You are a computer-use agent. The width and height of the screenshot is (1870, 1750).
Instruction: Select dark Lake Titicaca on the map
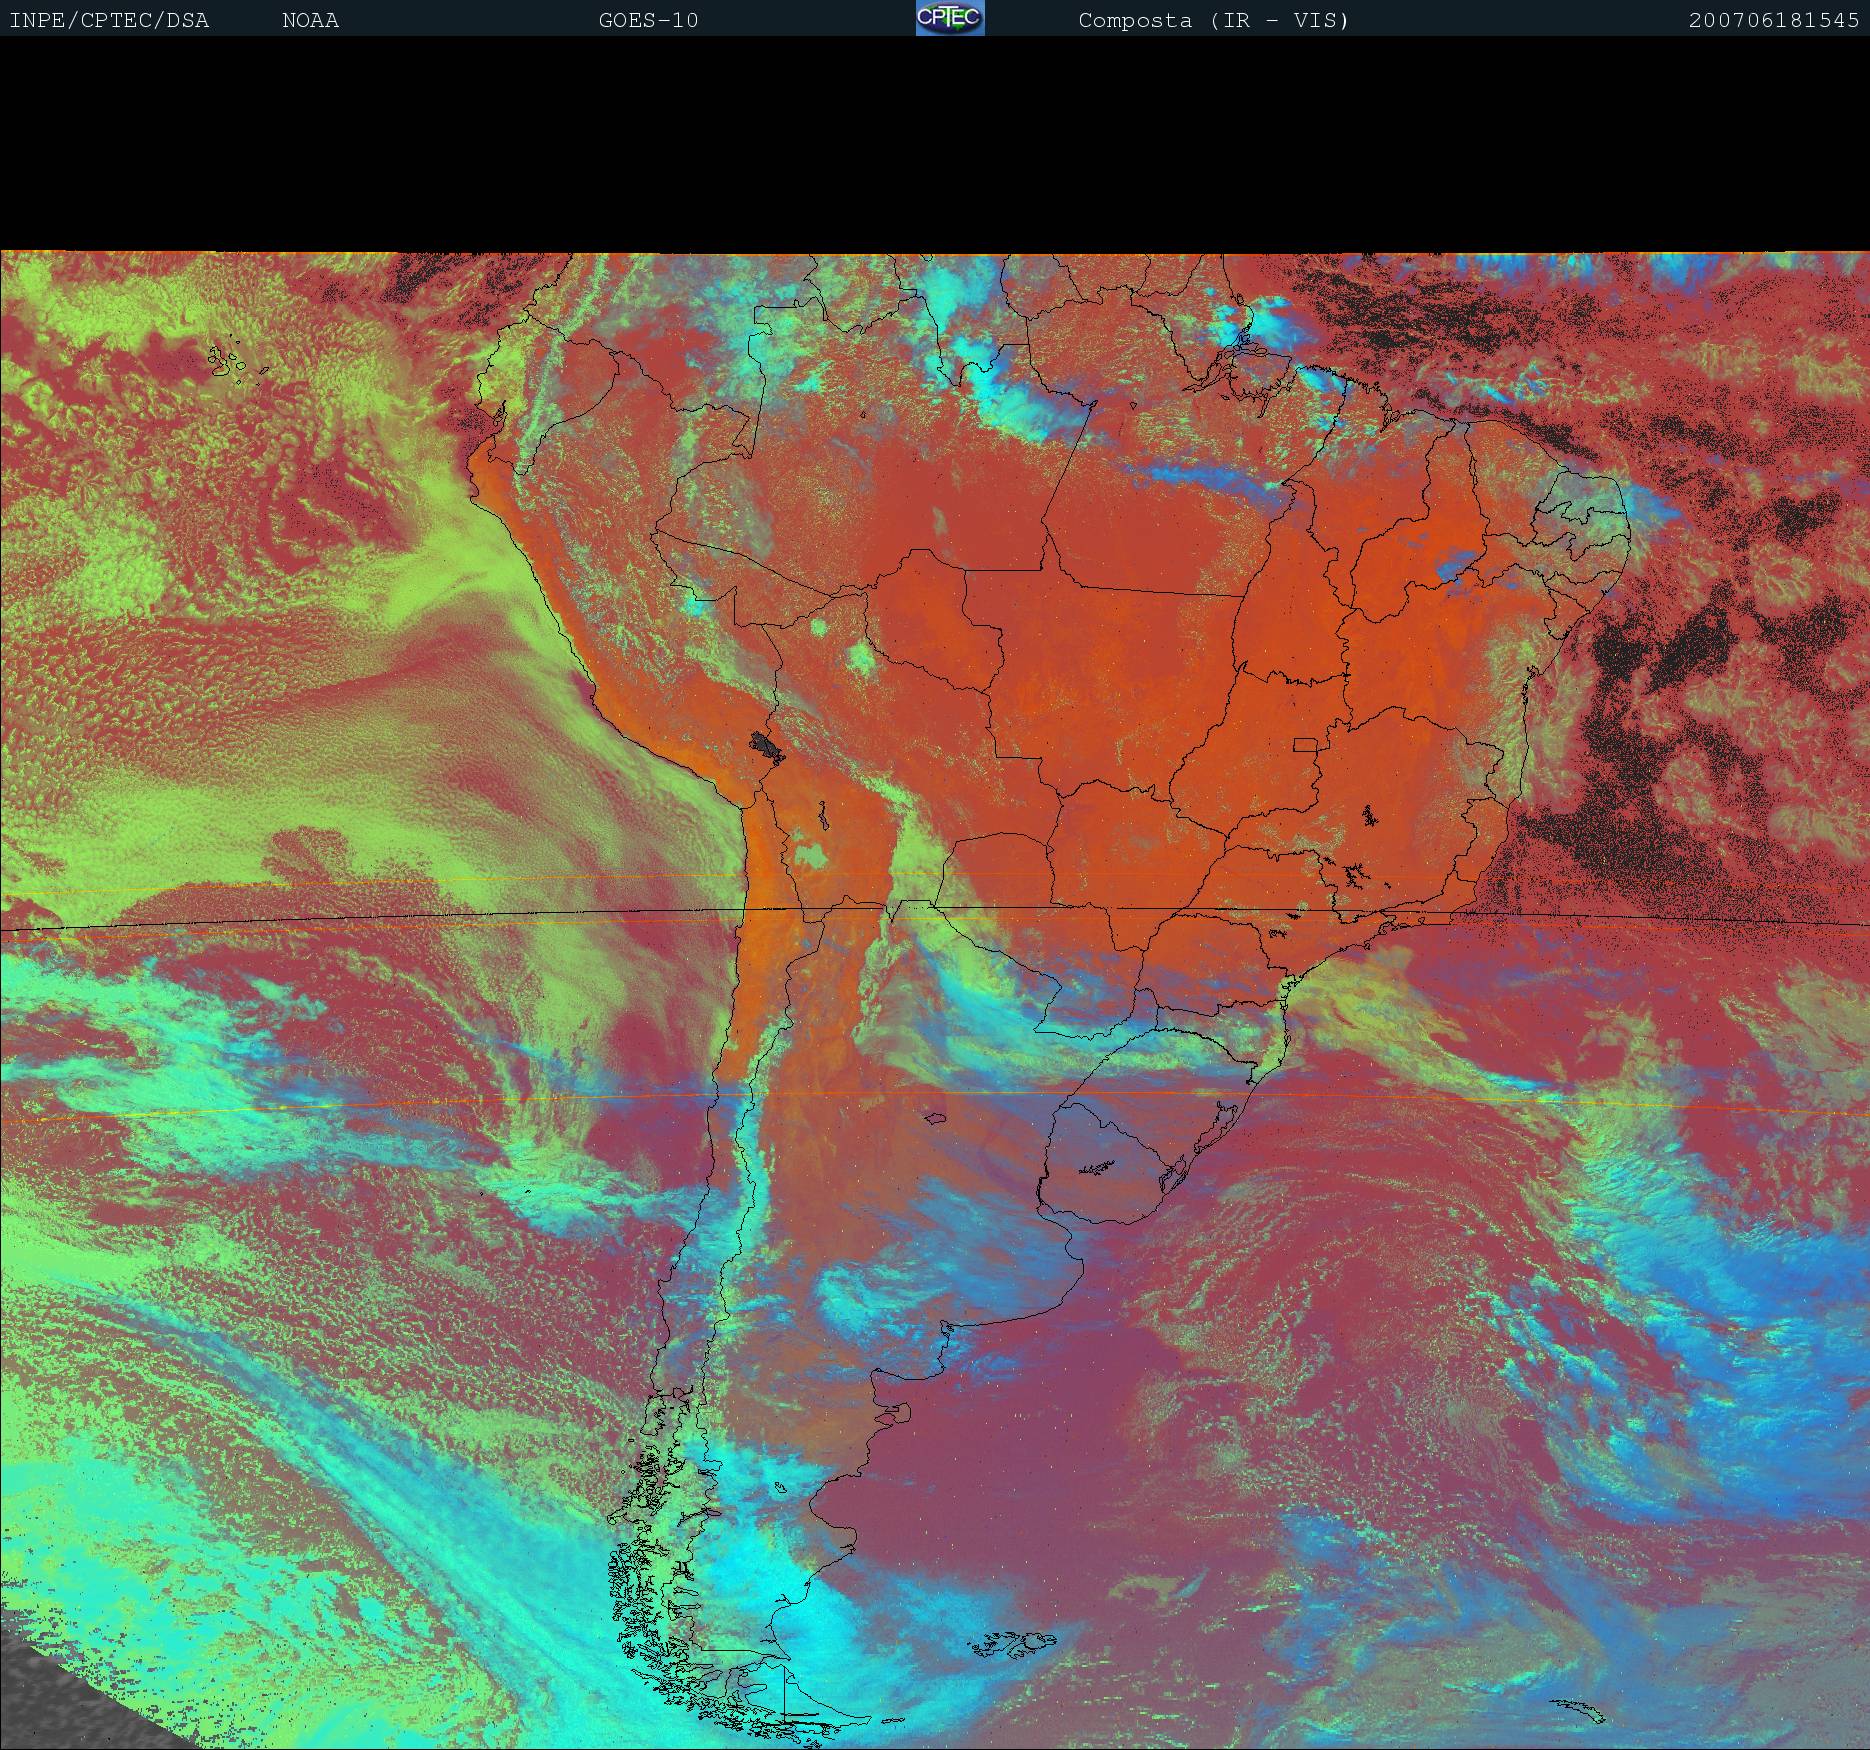[768, 744]
